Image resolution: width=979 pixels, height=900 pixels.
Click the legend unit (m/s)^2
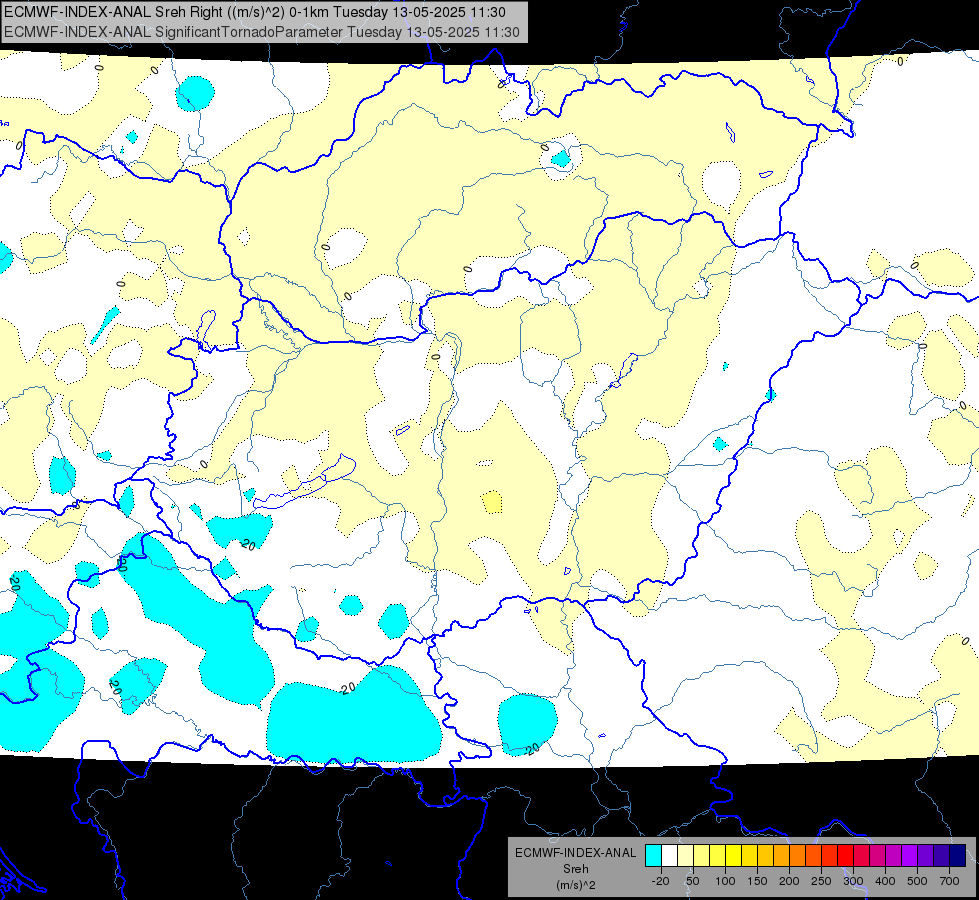point(575,885)
